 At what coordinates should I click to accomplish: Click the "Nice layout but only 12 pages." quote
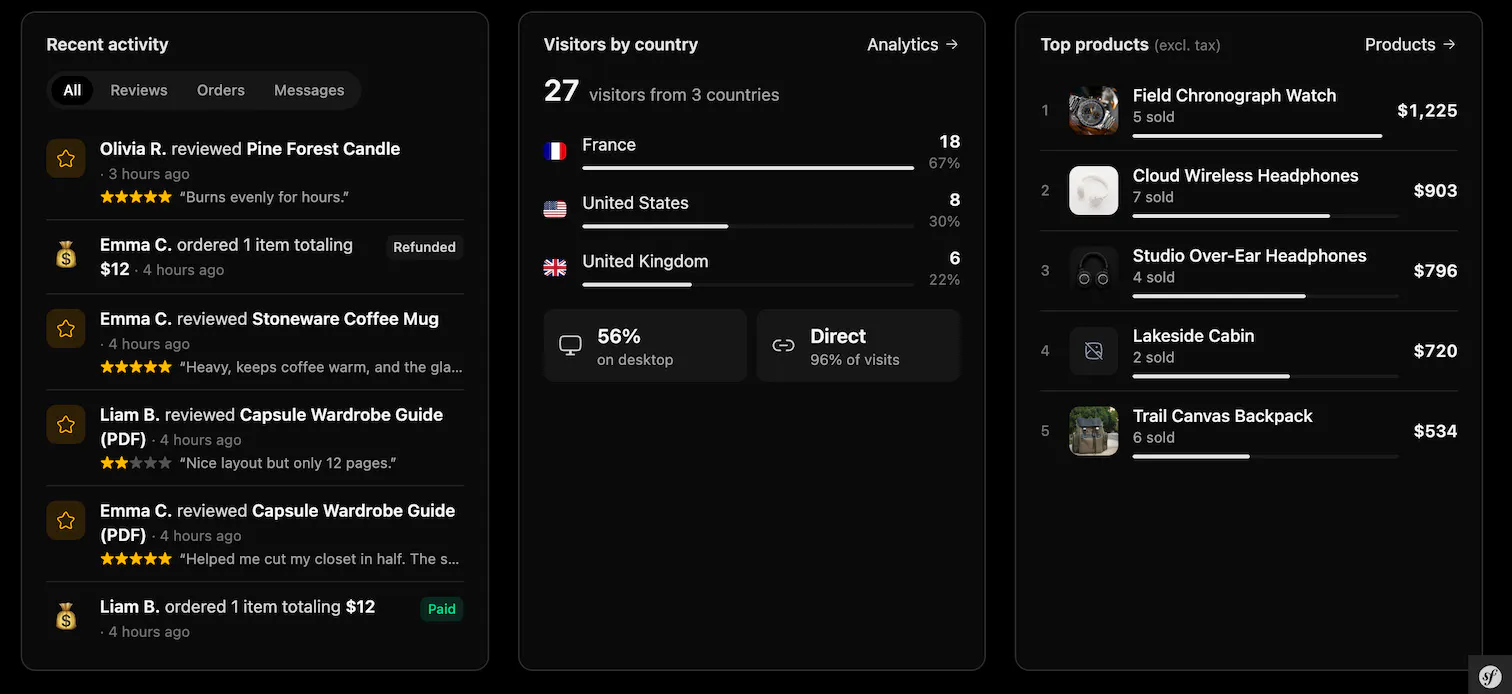pyautogui.click(x=288, y=463)
